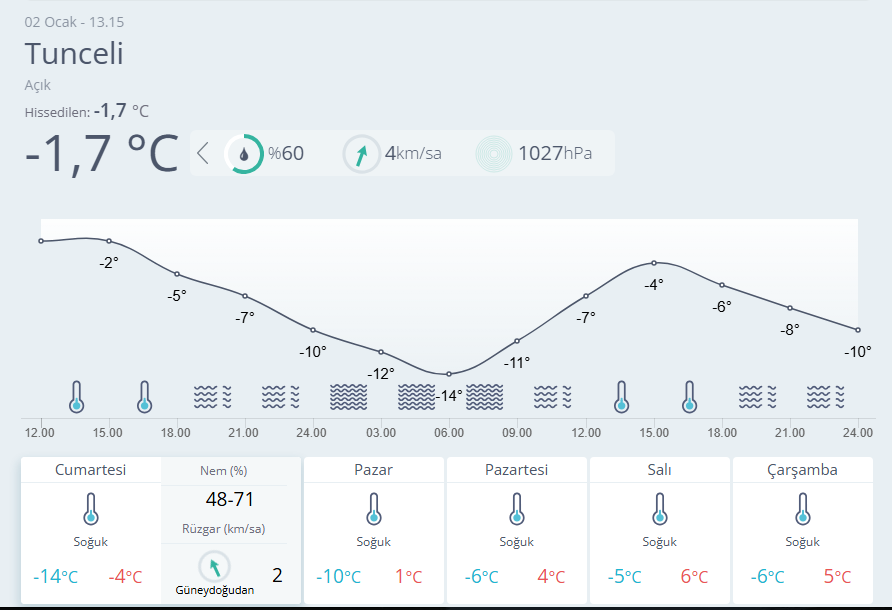
Task: Select the Salı day heading
Action: click(x=660, y=470)
